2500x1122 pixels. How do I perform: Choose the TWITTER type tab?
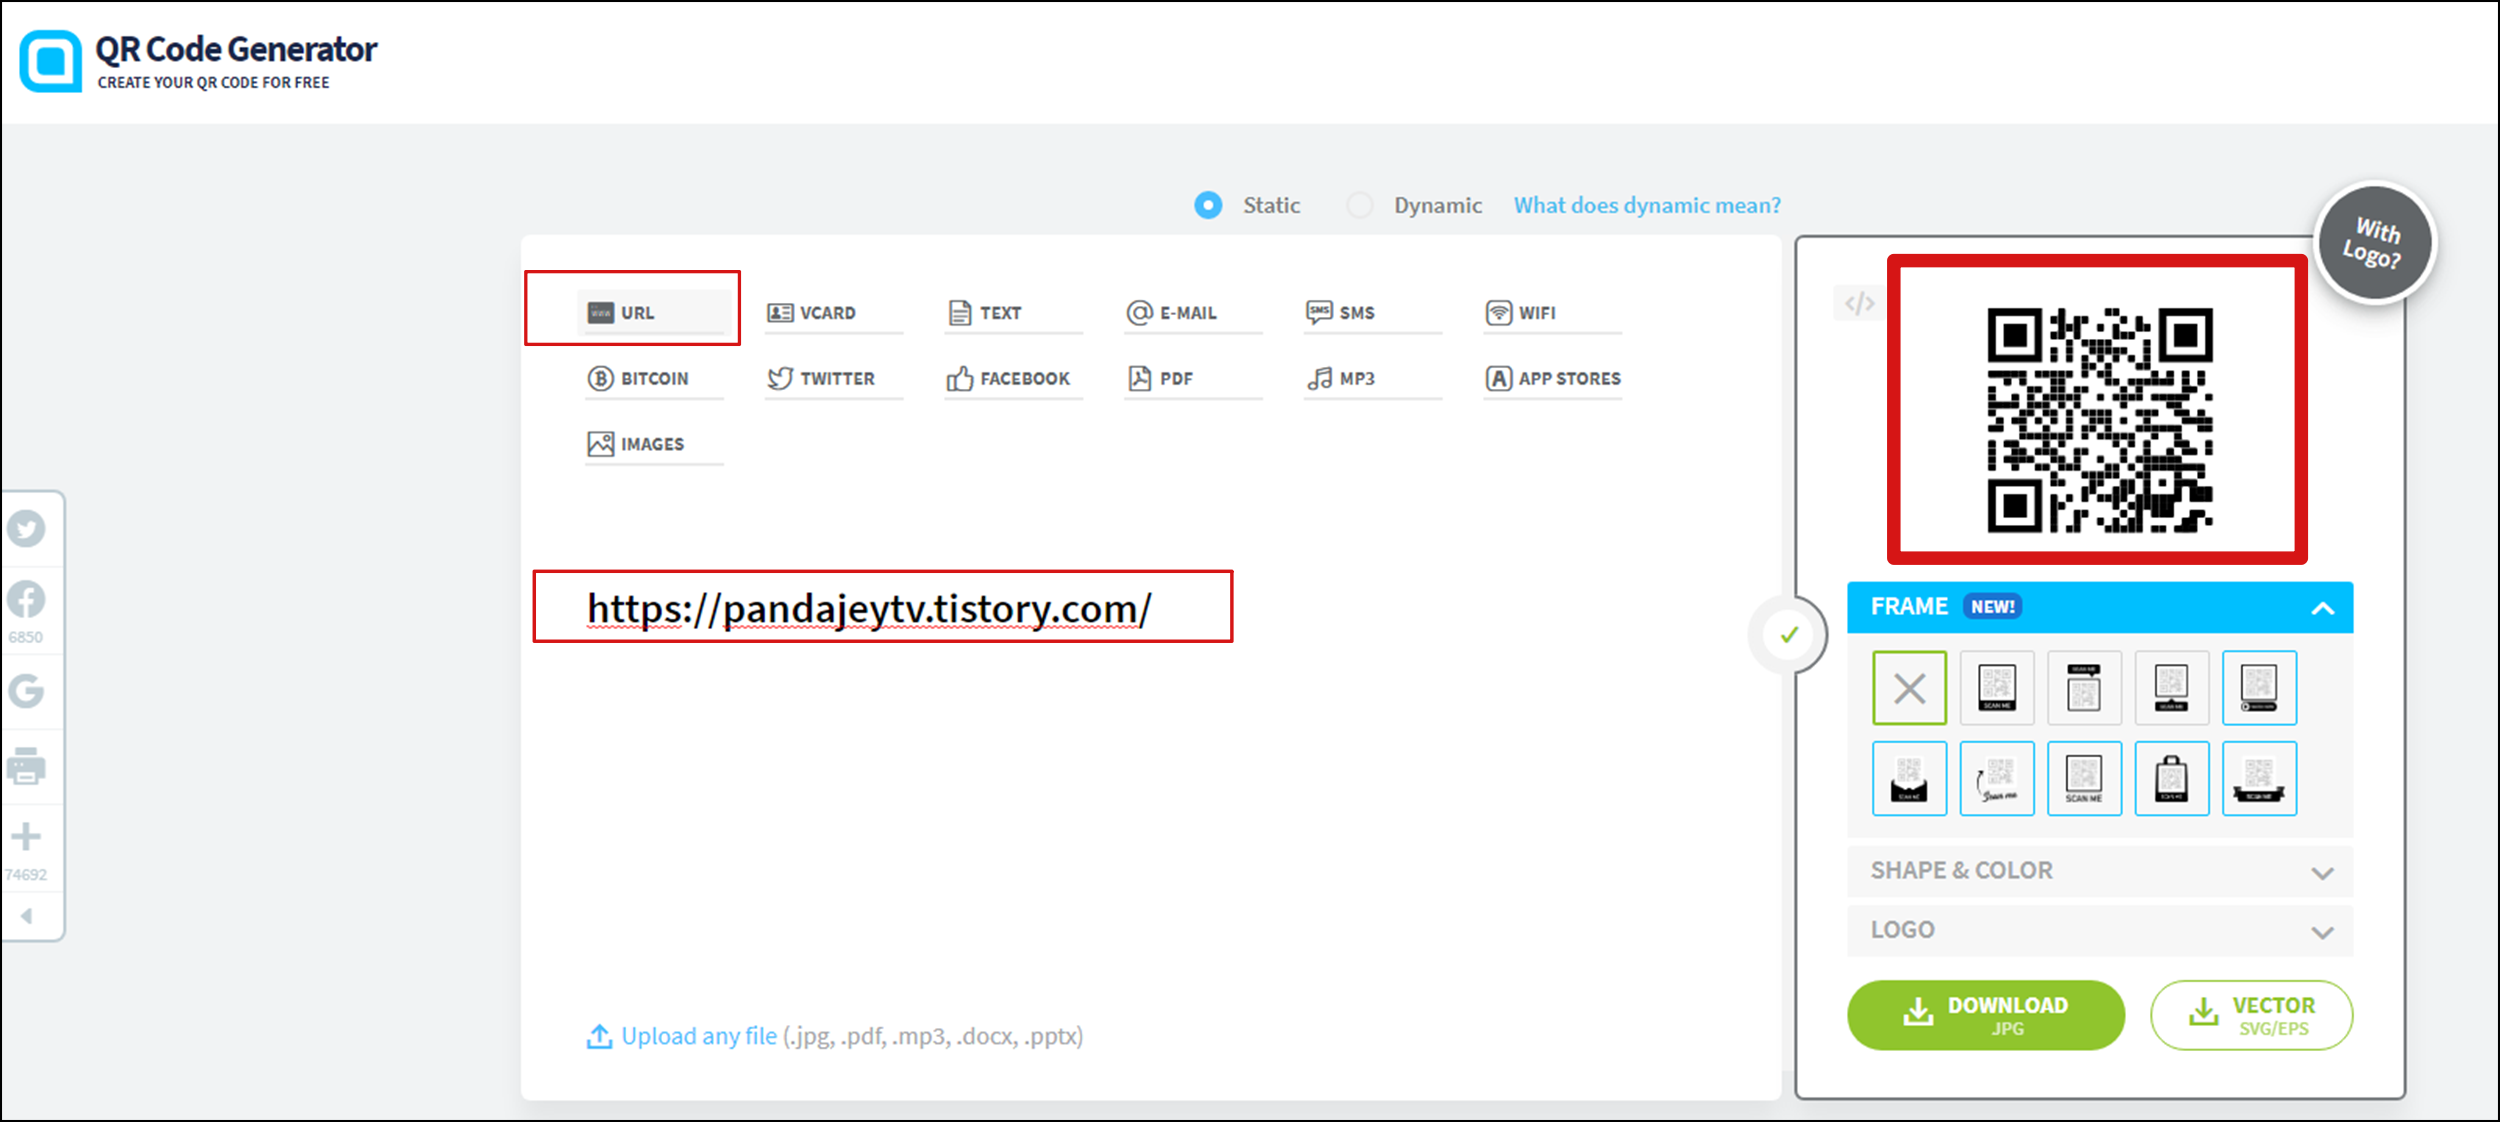834,379
